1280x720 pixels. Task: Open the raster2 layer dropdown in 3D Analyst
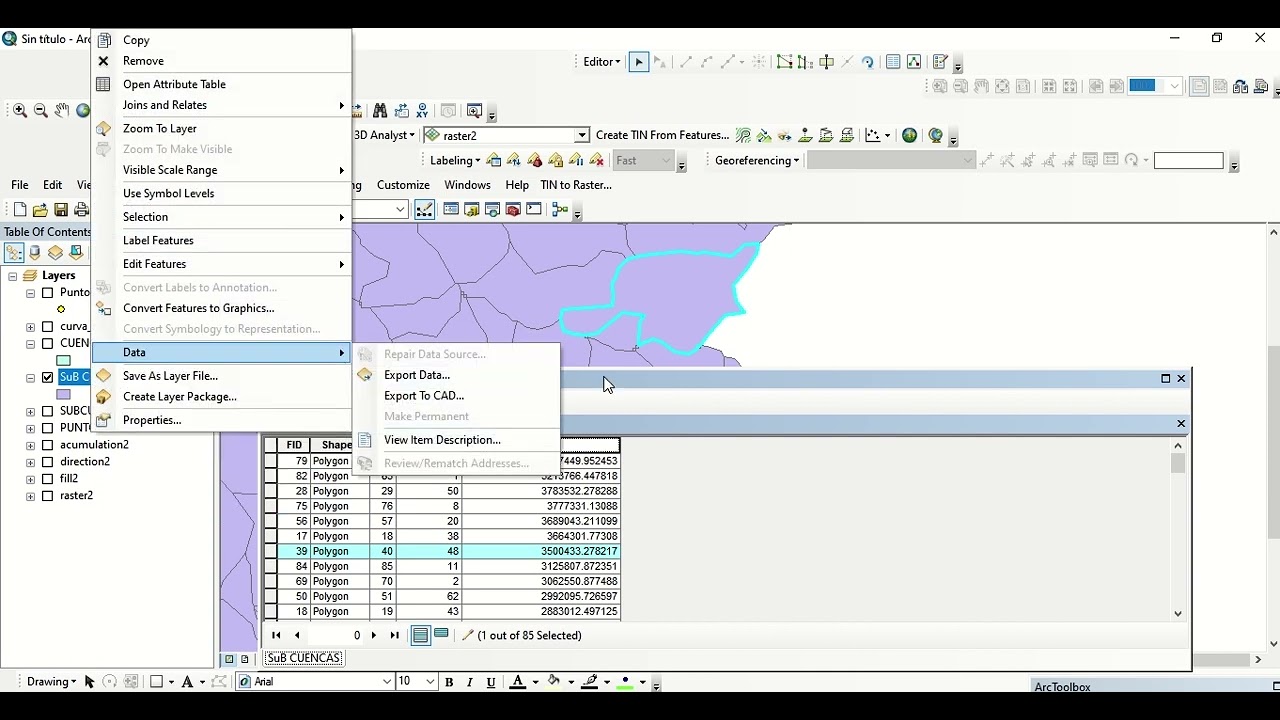pos(582,136)
